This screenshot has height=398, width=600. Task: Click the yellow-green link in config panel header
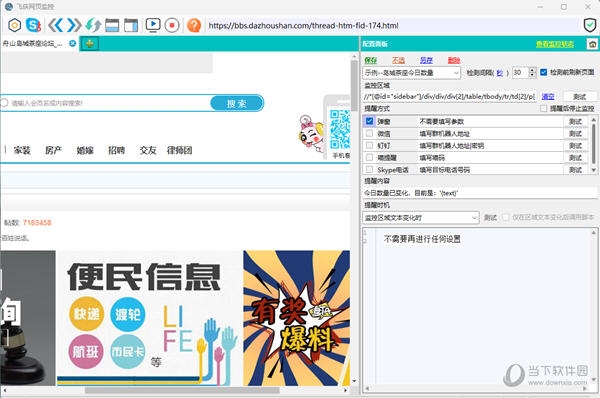(555, 44)
